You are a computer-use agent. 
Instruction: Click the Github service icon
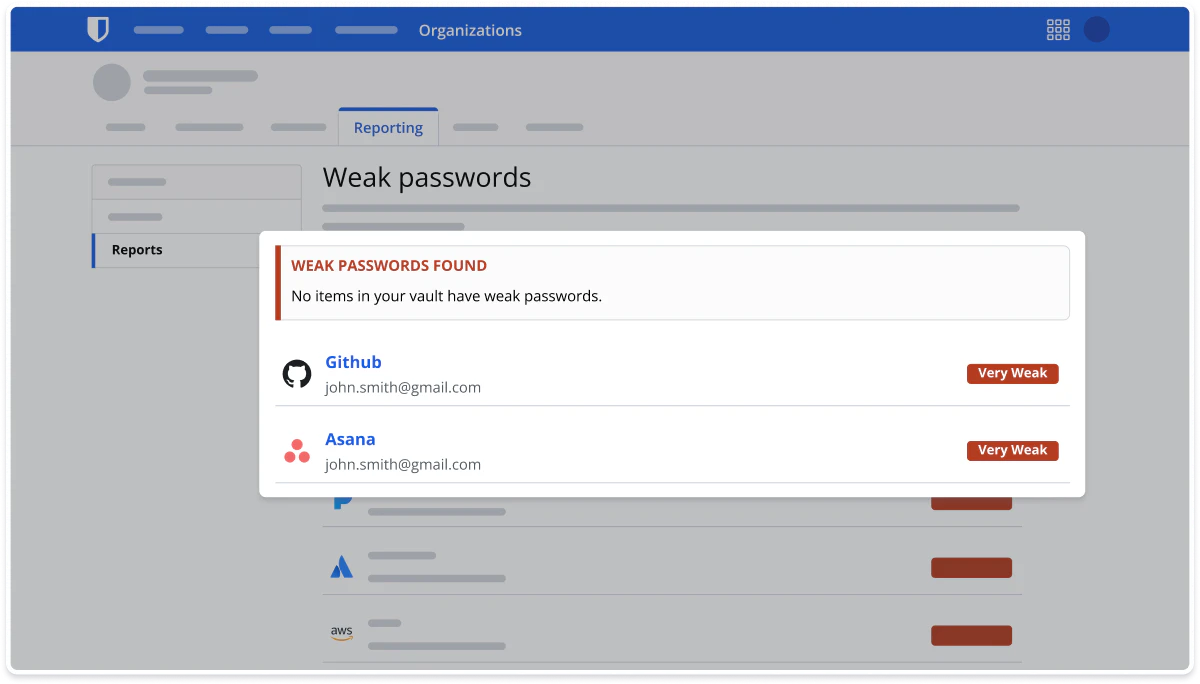pos(297,372)
